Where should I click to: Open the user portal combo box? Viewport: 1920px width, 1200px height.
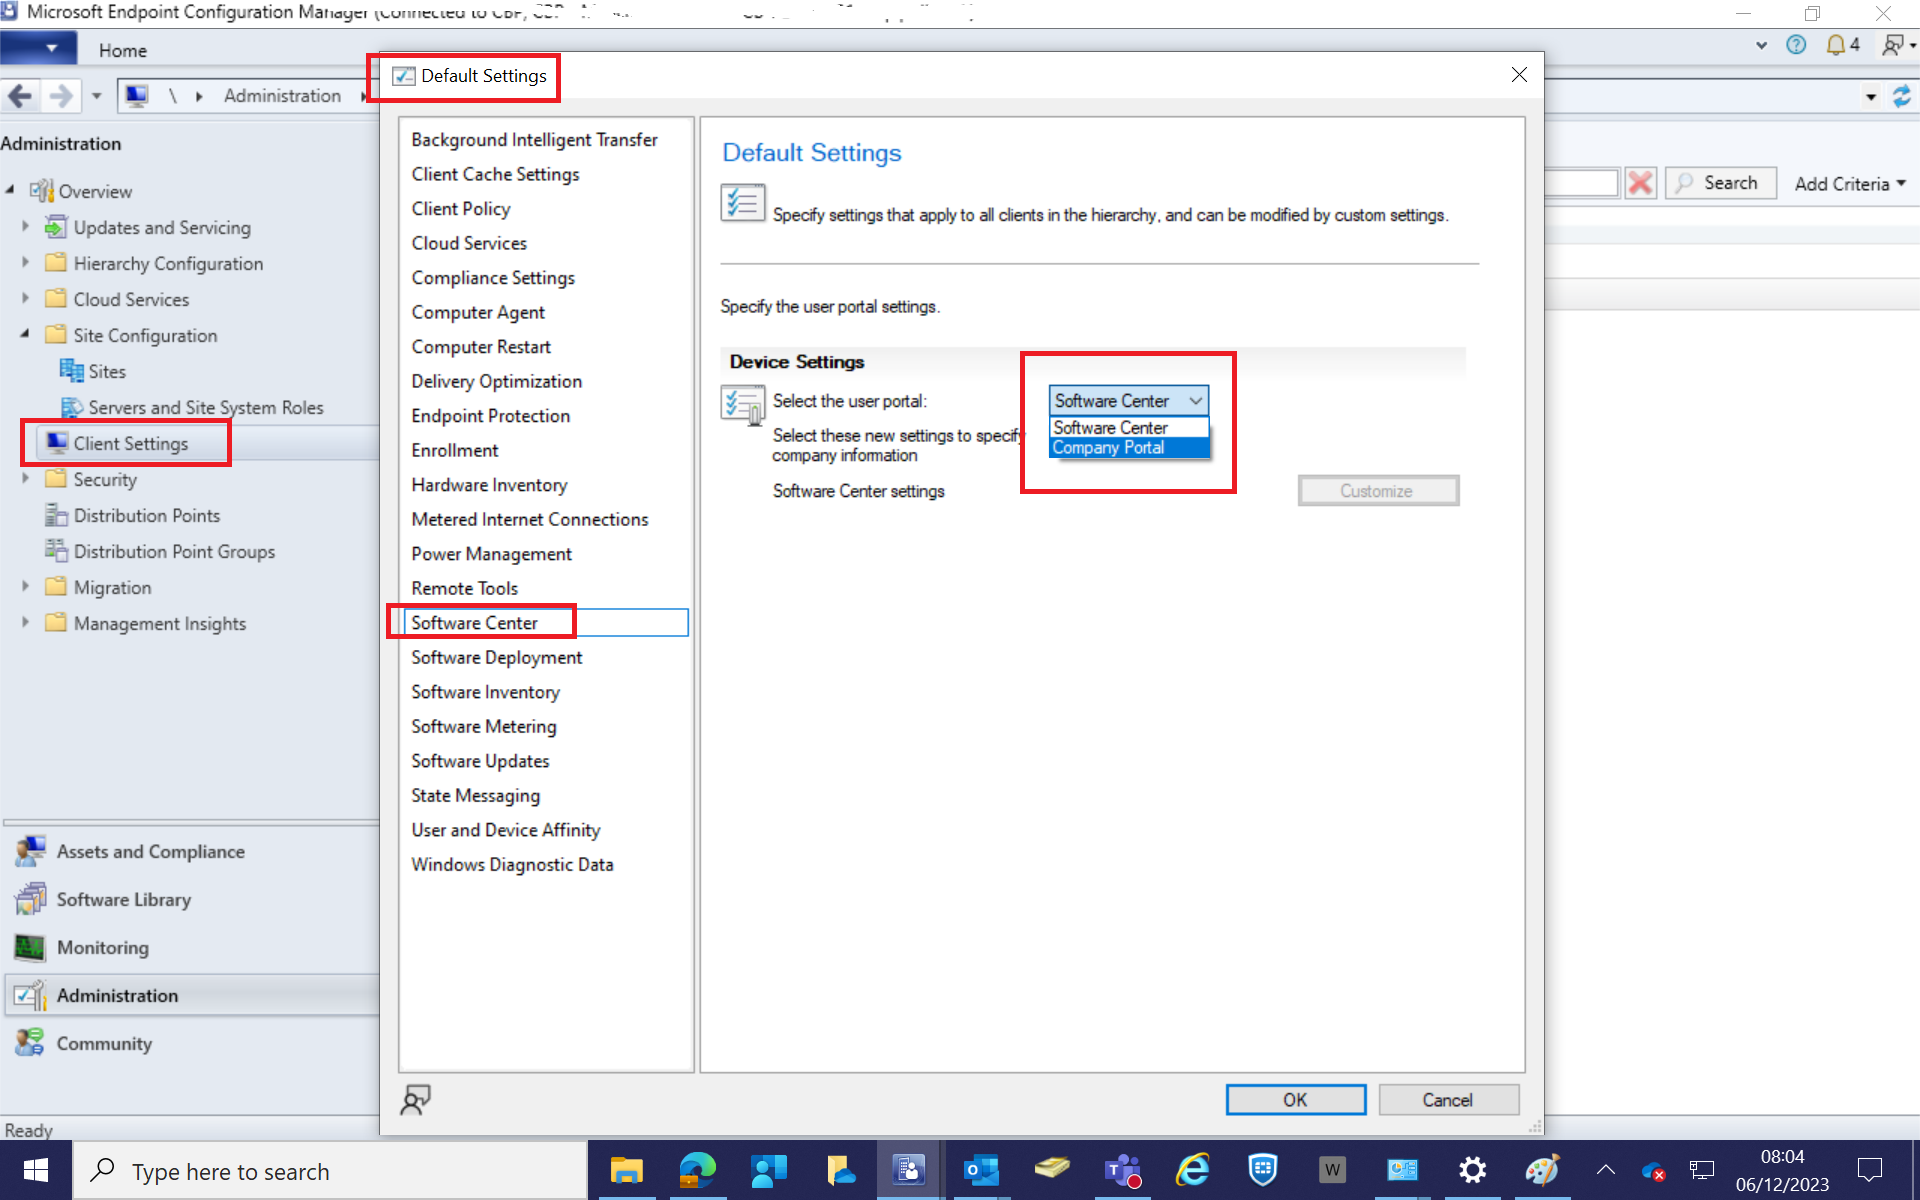point(1129,401)
